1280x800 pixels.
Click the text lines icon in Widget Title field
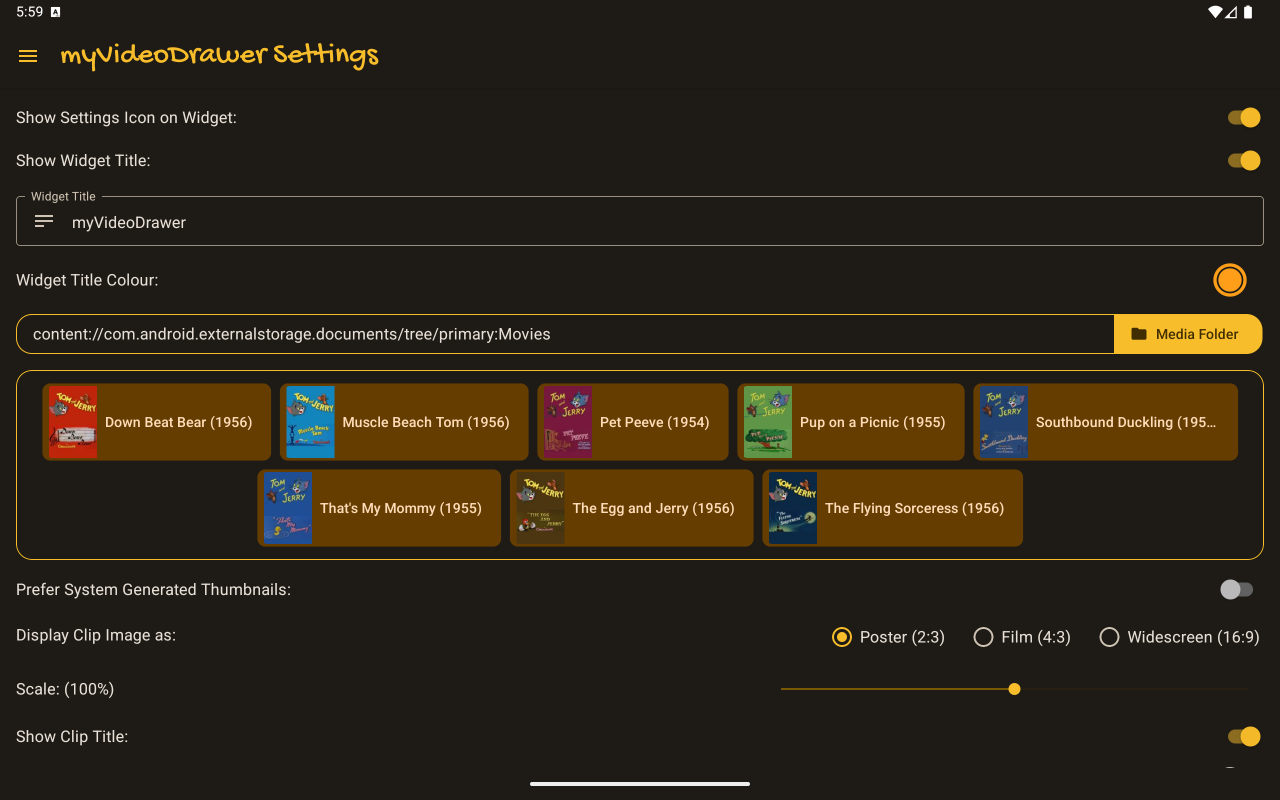(44, 221)
